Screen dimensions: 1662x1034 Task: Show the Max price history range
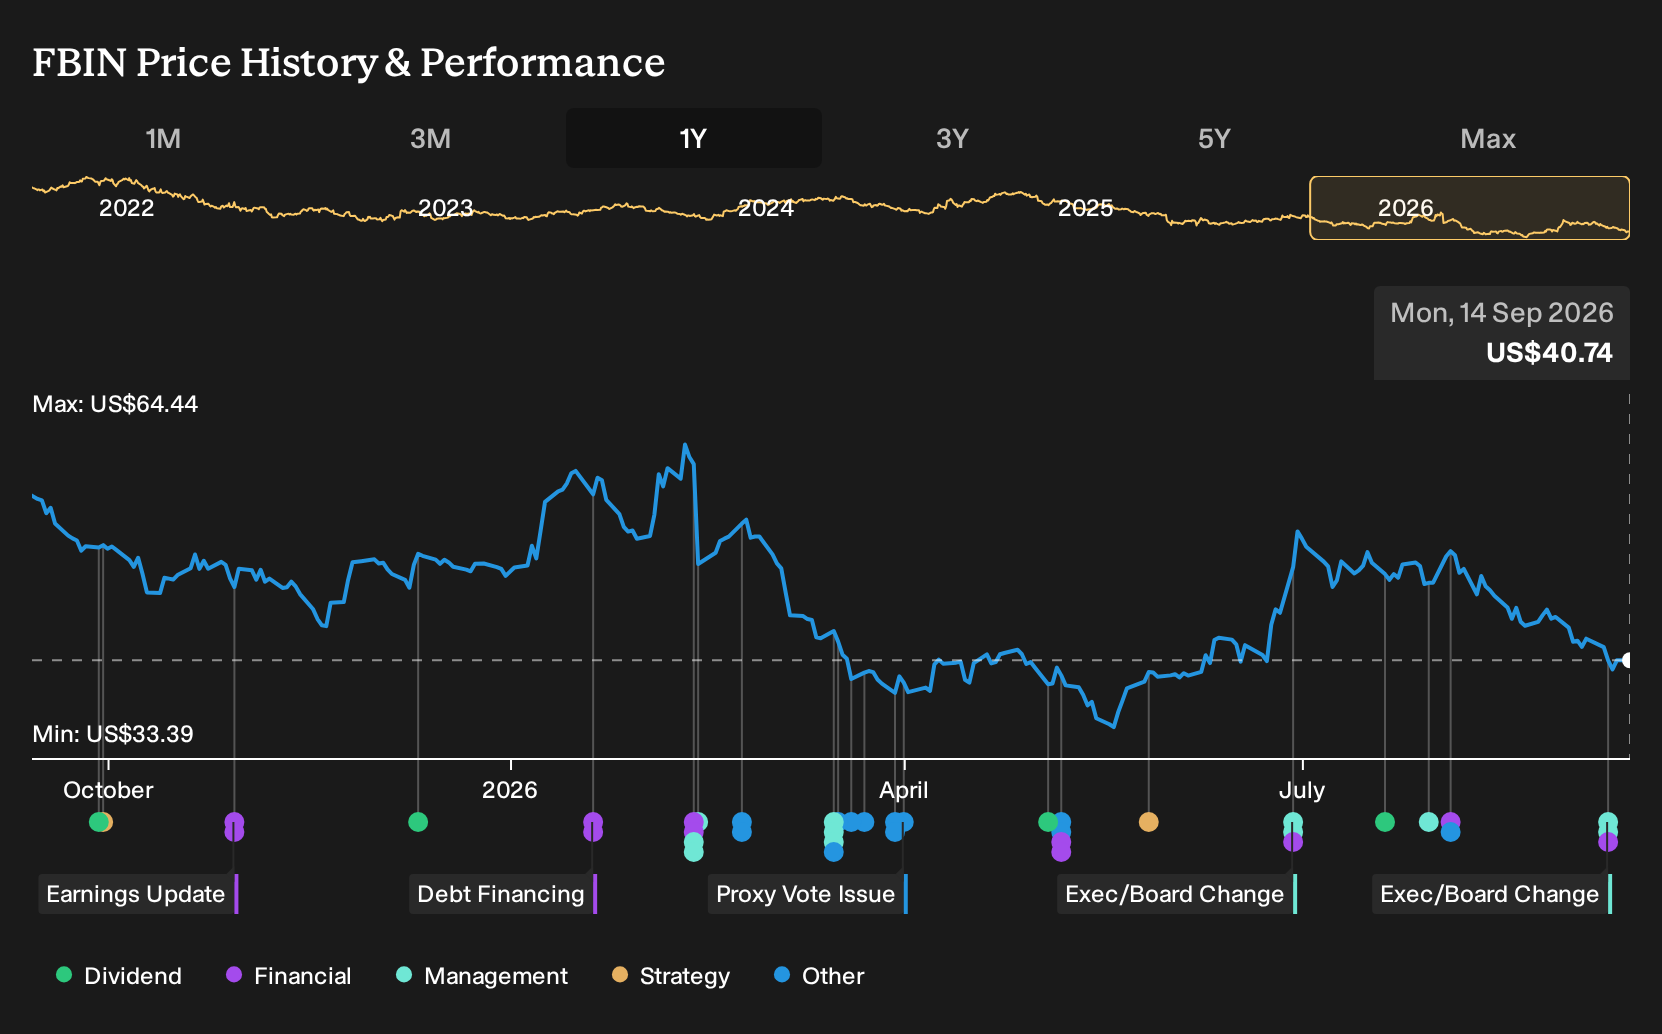[1488, 138]
